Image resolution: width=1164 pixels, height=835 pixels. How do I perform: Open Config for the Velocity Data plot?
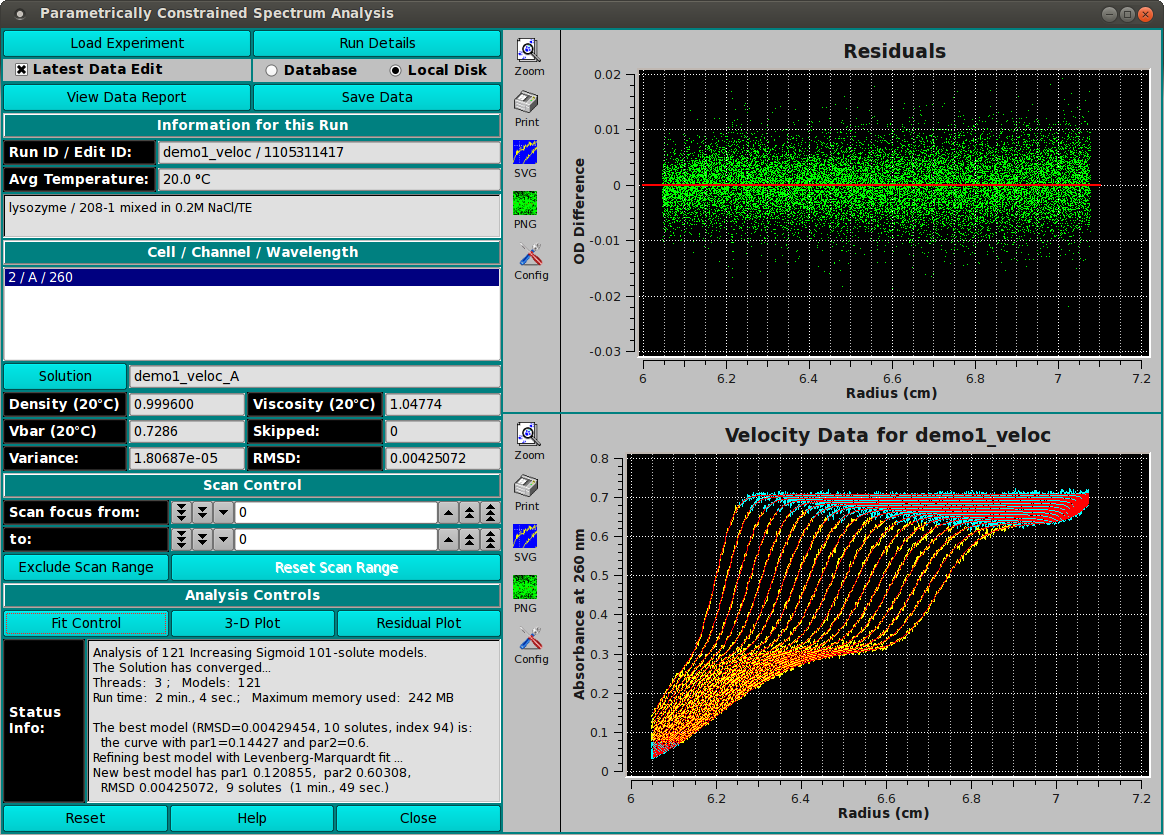click(x=530, y=639)
